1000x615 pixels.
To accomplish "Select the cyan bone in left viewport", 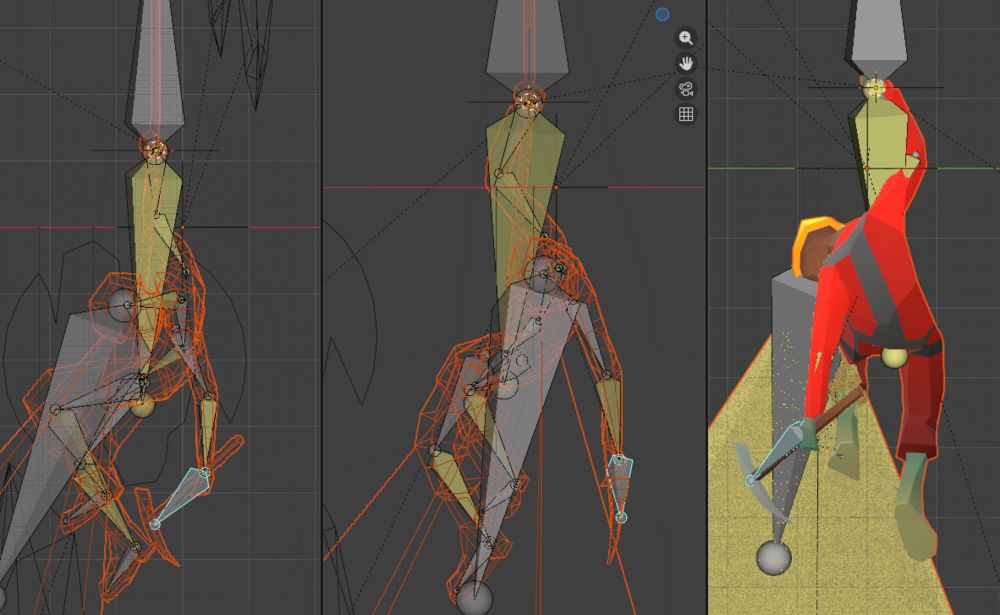I will [182, 496].
